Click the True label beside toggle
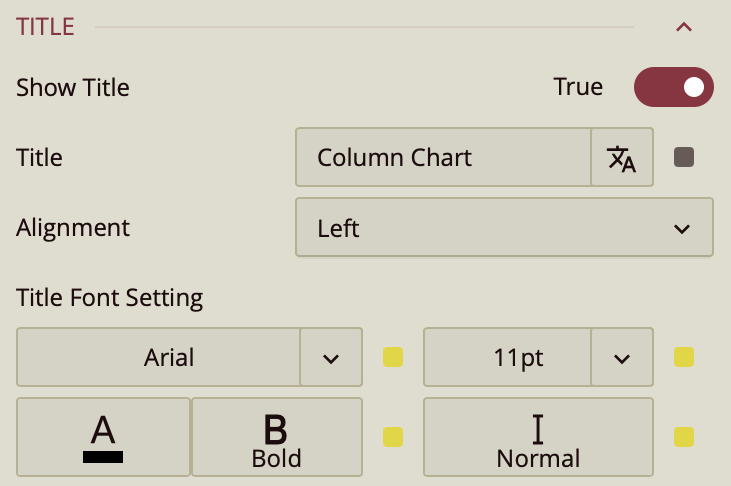Screen dimensions: 731x486 pyautogui.click(x=578, y=87)
